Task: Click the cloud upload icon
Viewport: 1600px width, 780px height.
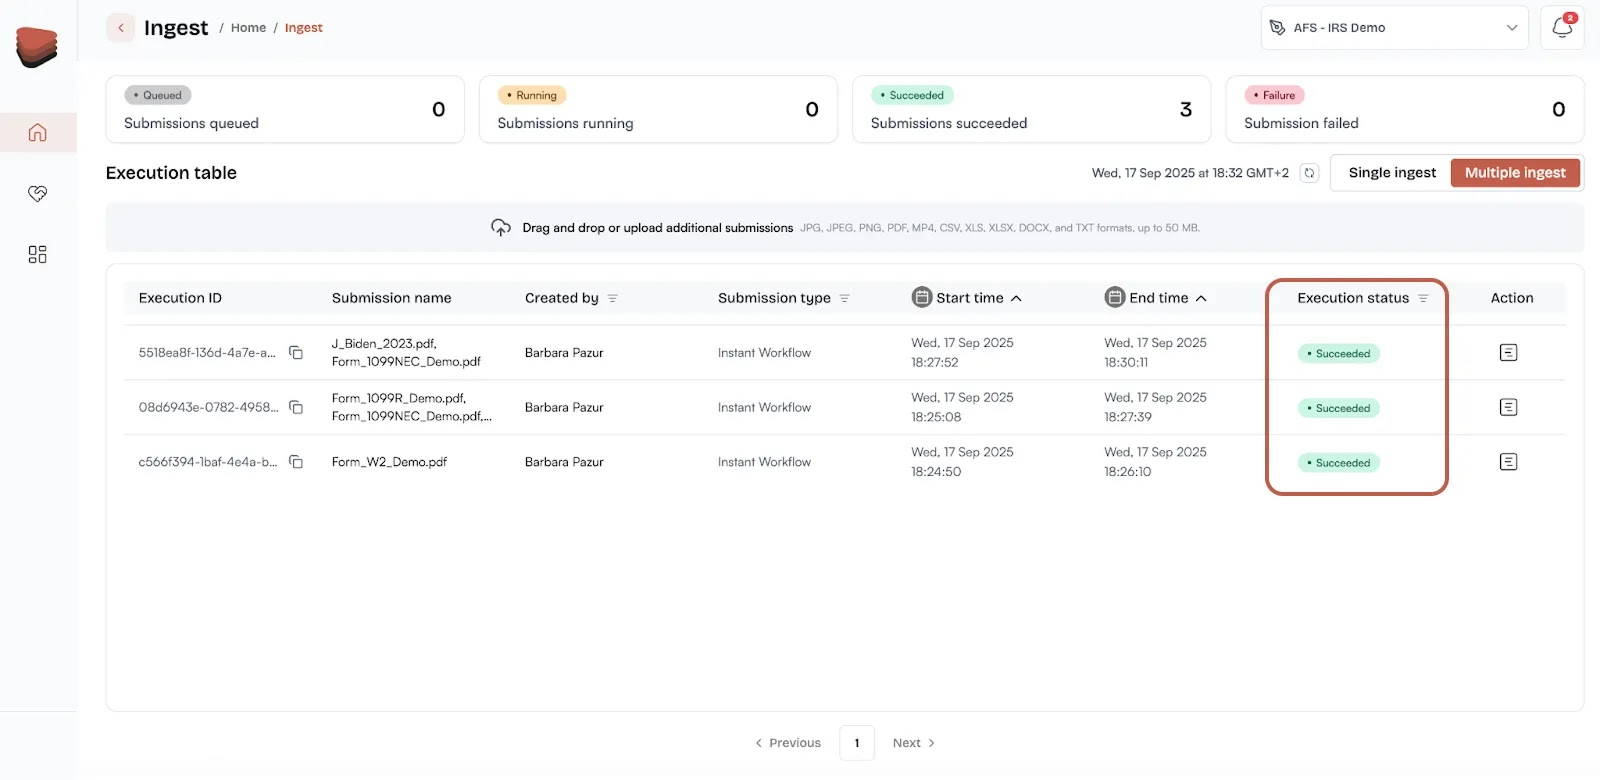Action: pos(501,228)
